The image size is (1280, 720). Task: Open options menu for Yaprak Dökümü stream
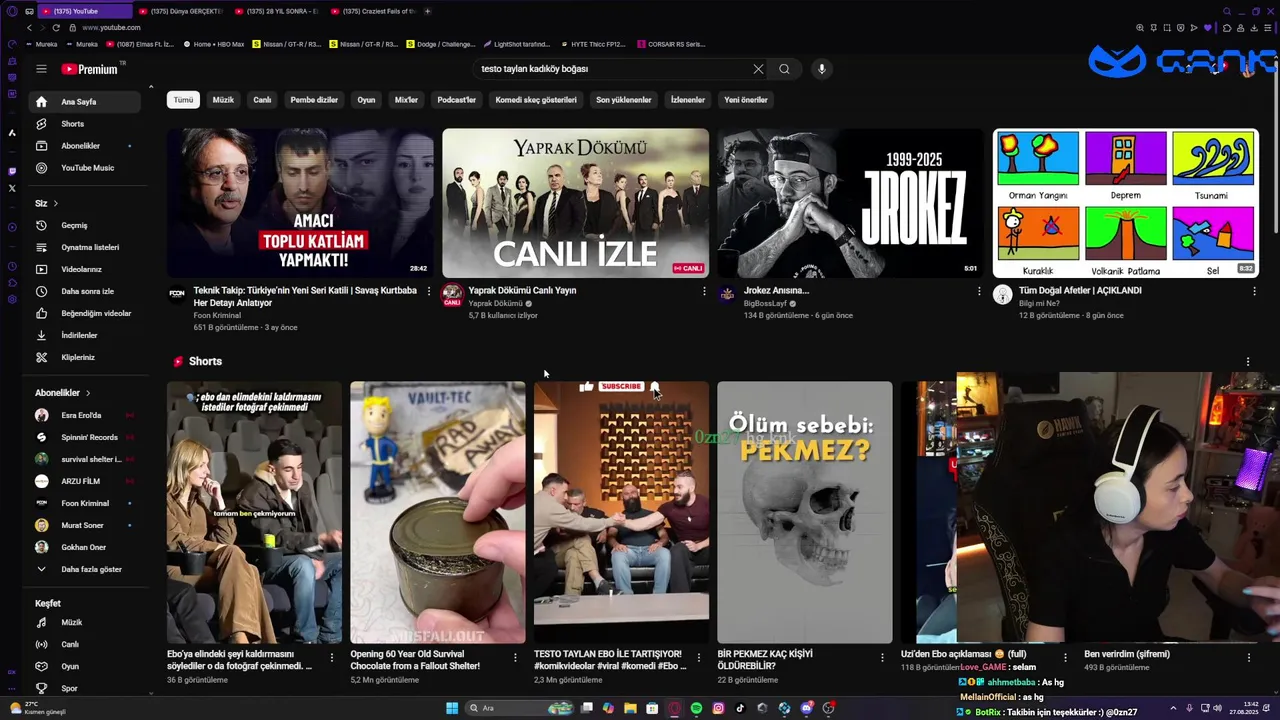pyautogui.click(x=704, y=291)
